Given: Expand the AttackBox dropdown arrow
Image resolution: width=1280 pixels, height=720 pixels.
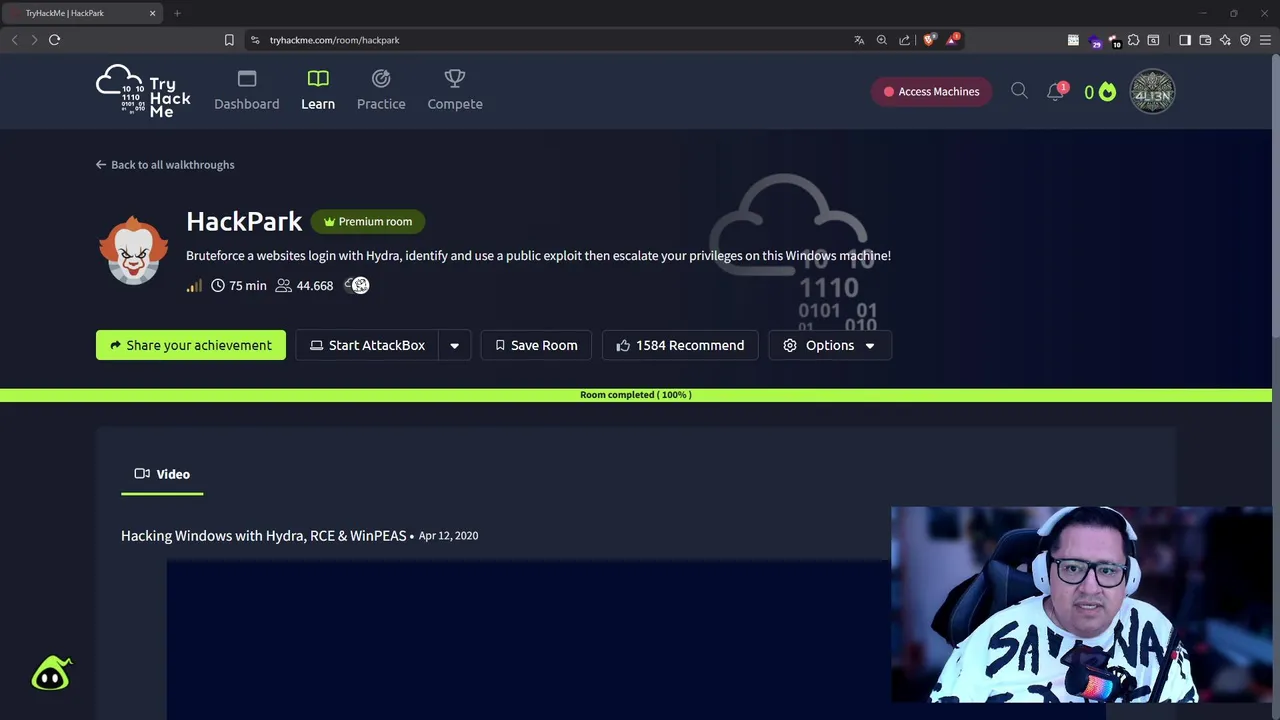Looking at the screenshot, I should [454, 345].
